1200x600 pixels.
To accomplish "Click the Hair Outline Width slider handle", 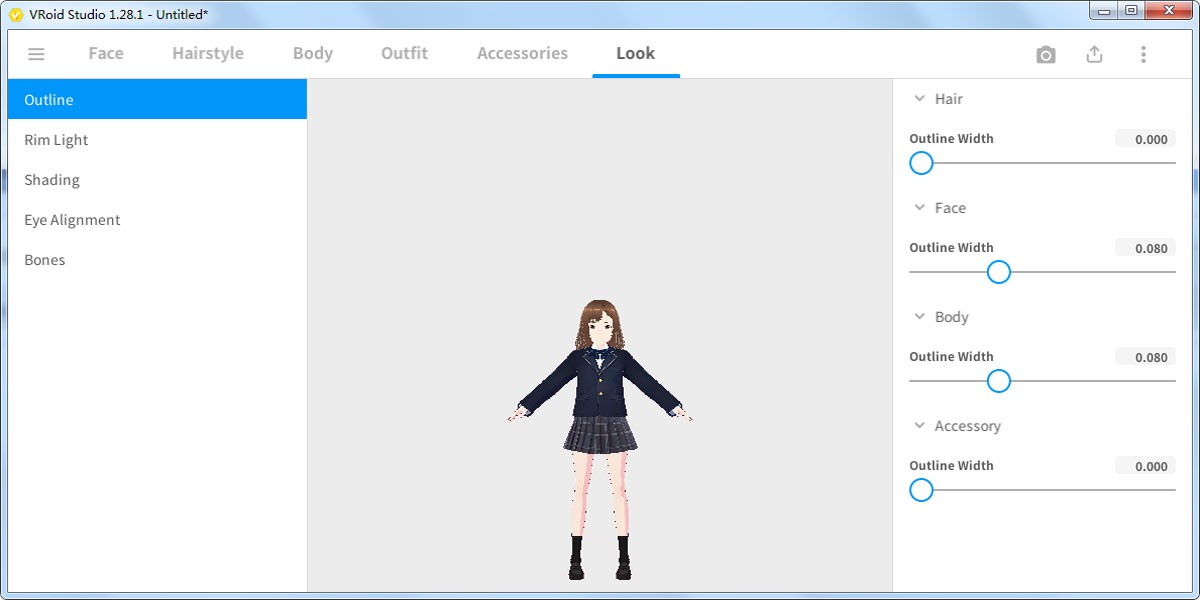I will click(921, 162).
